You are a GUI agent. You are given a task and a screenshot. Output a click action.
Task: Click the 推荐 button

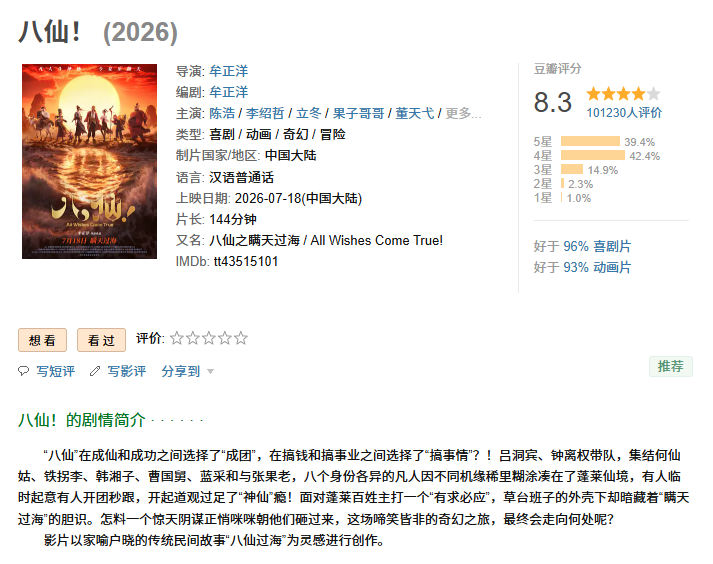(x=671, y=366)
